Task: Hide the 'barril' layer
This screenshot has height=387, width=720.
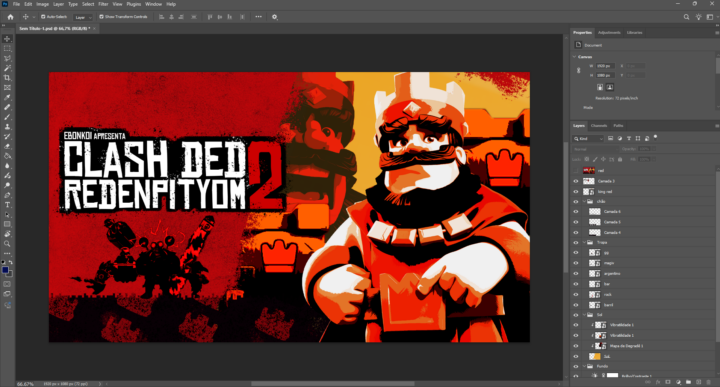Action: tap(576, 305)
